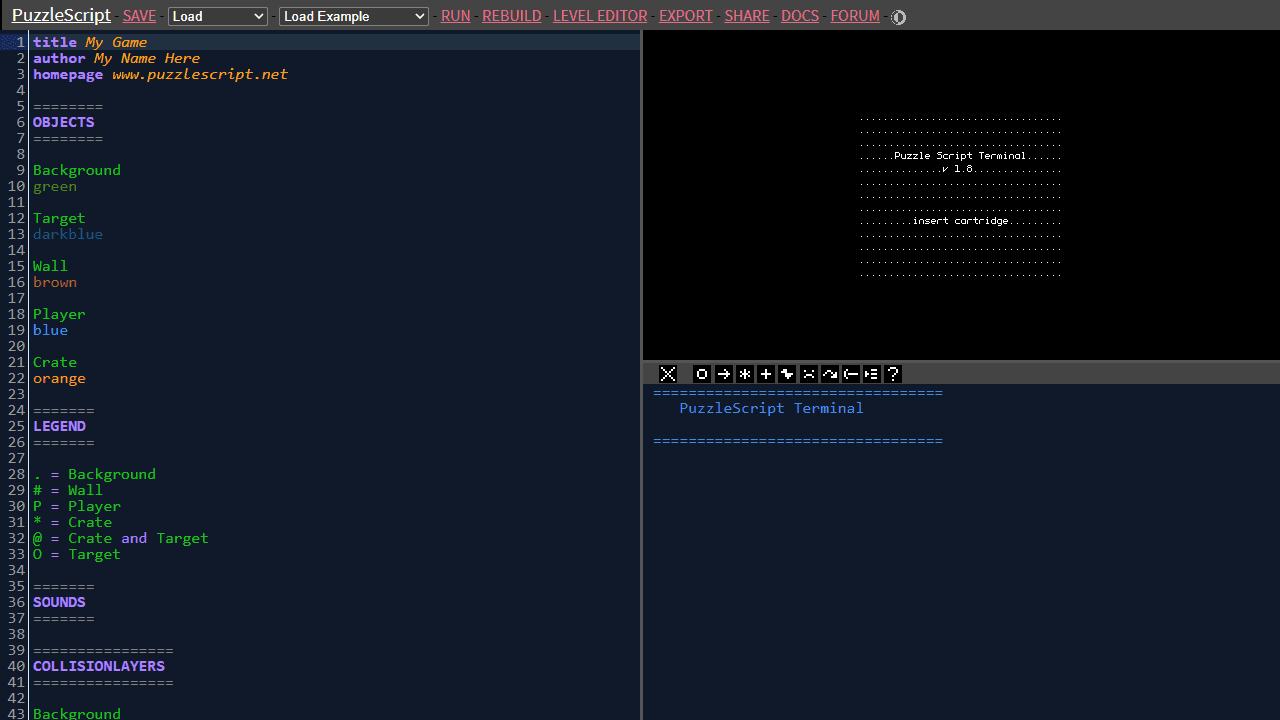Screen dimensions: 1280x720
Task: Click the 'green' color value
Action: pos(55,186)
